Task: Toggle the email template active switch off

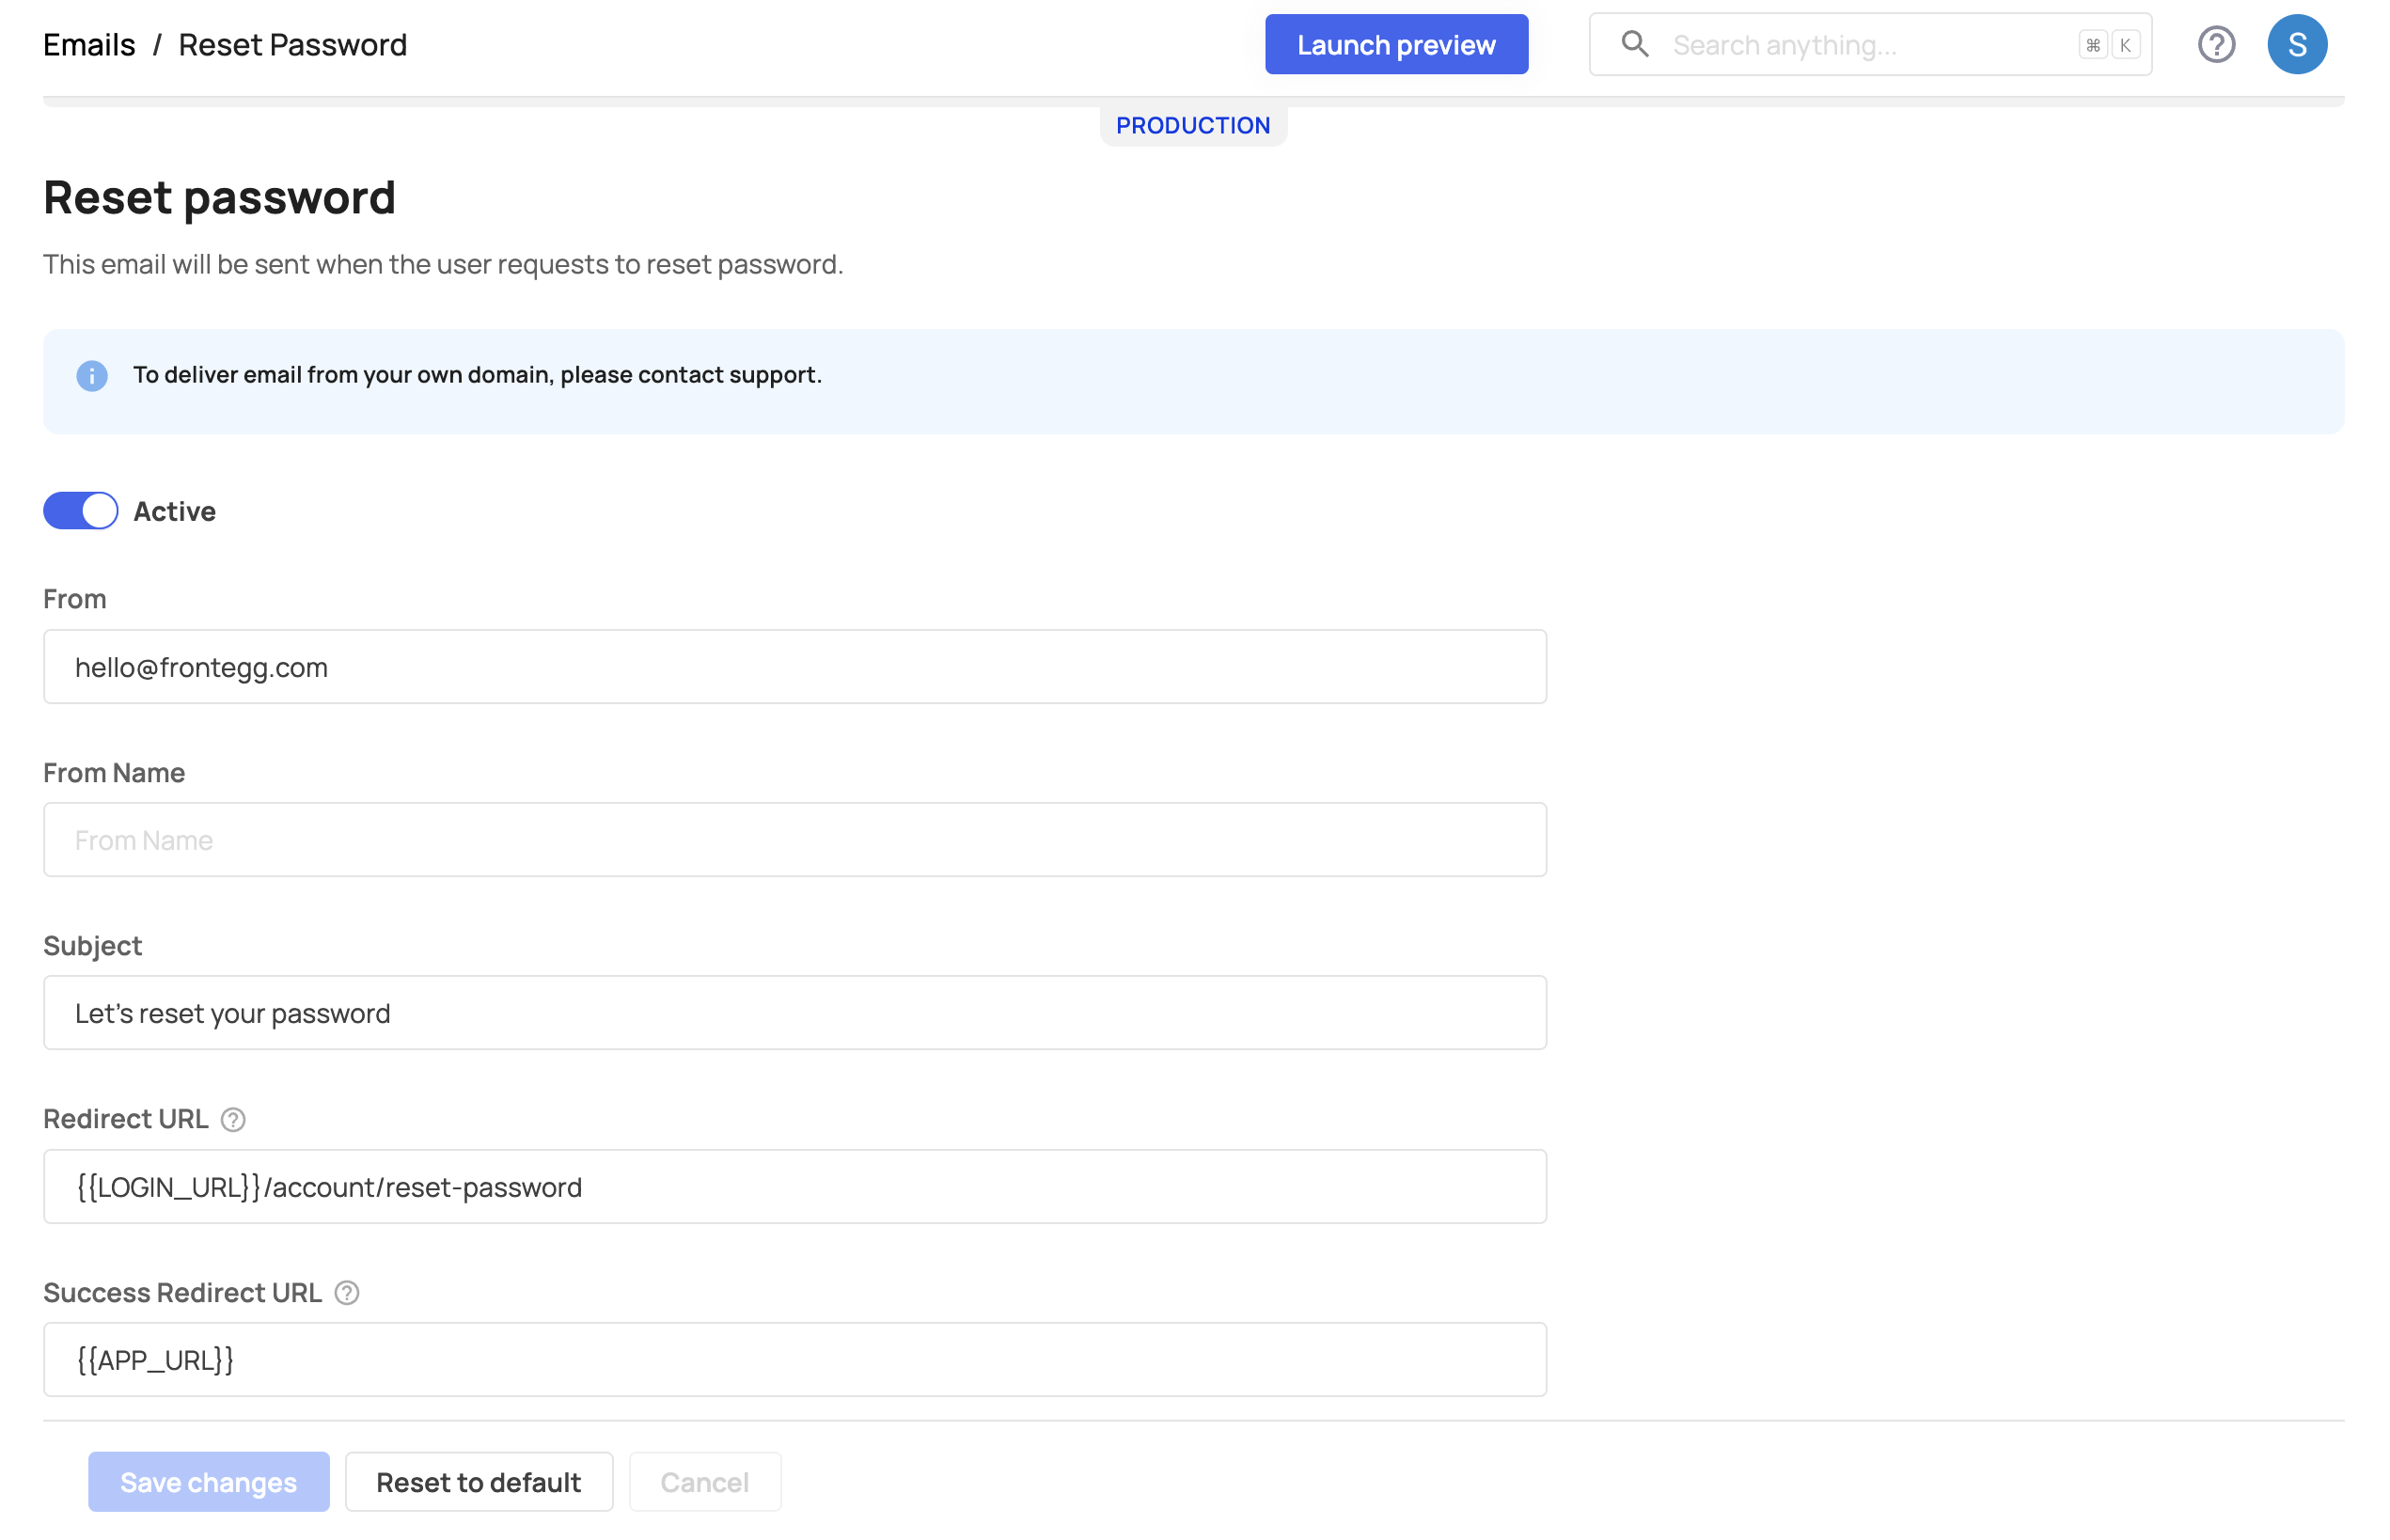Action: [x=80, y=510]
